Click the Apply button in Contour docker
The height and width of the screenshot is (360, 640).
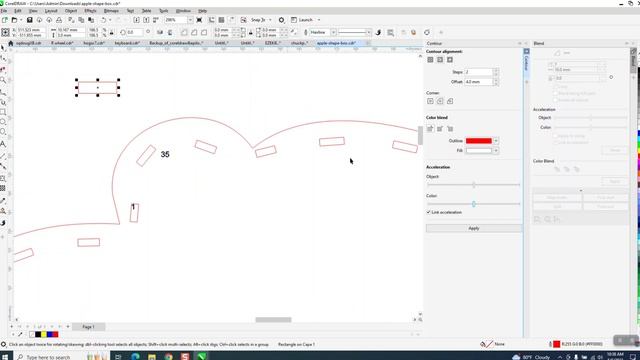tap(473, 229)
